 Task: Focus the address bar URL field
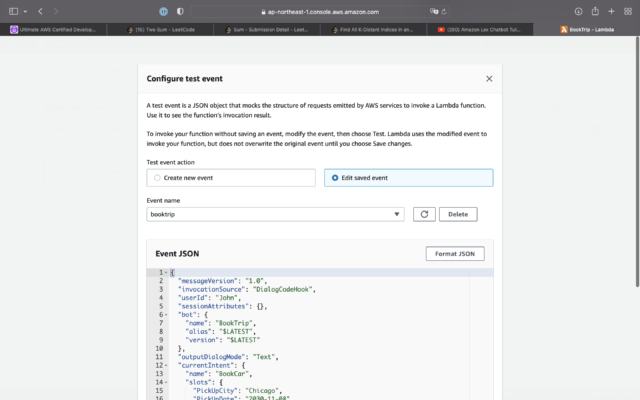[320, 11]
